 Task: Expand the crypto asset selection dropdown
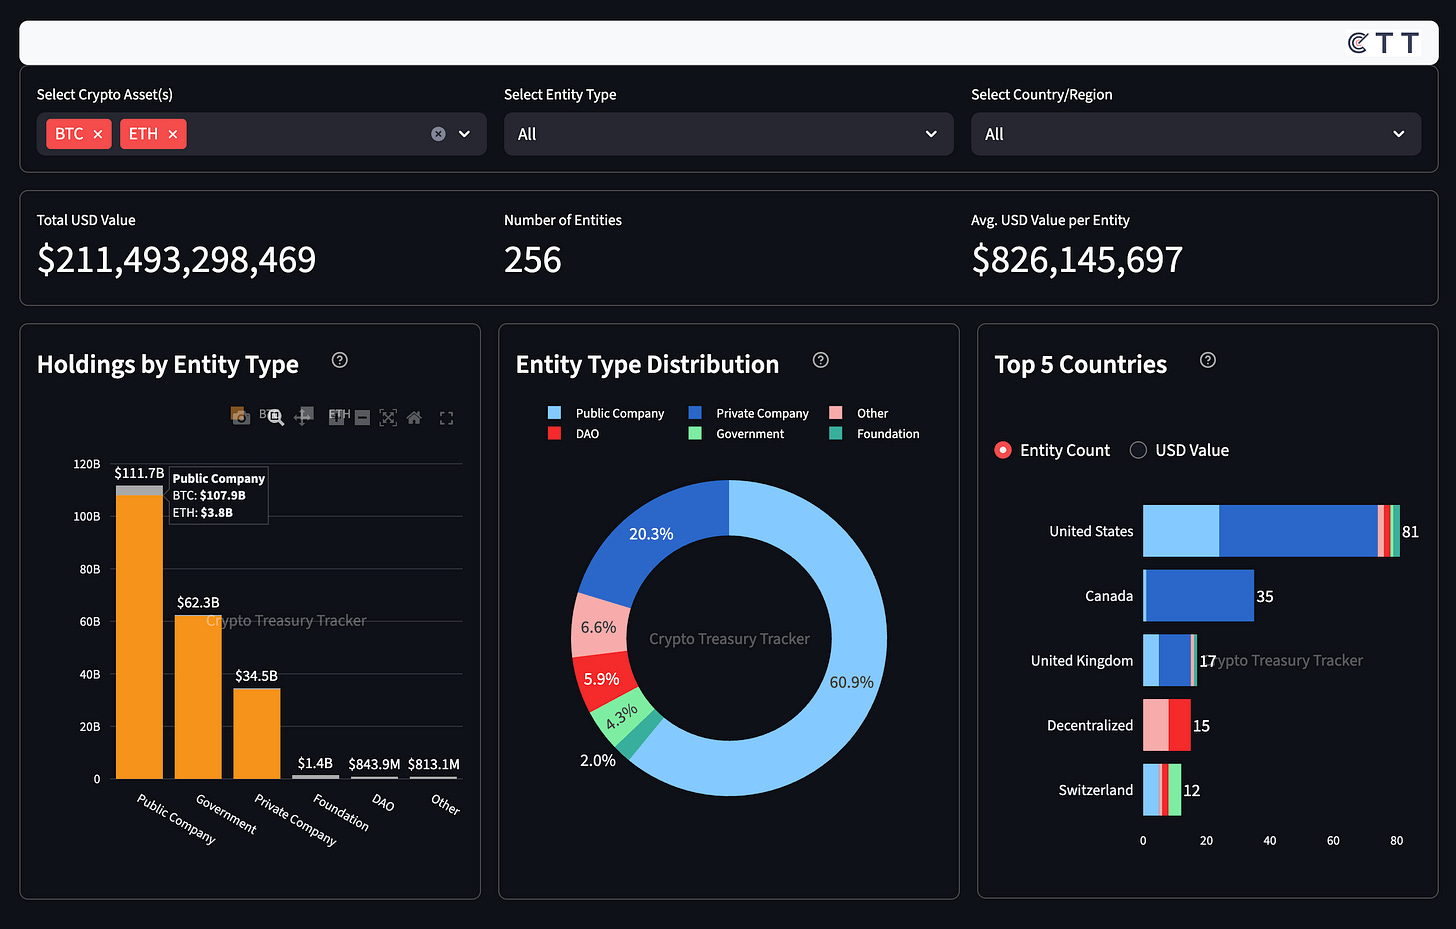tap(463, 133)
